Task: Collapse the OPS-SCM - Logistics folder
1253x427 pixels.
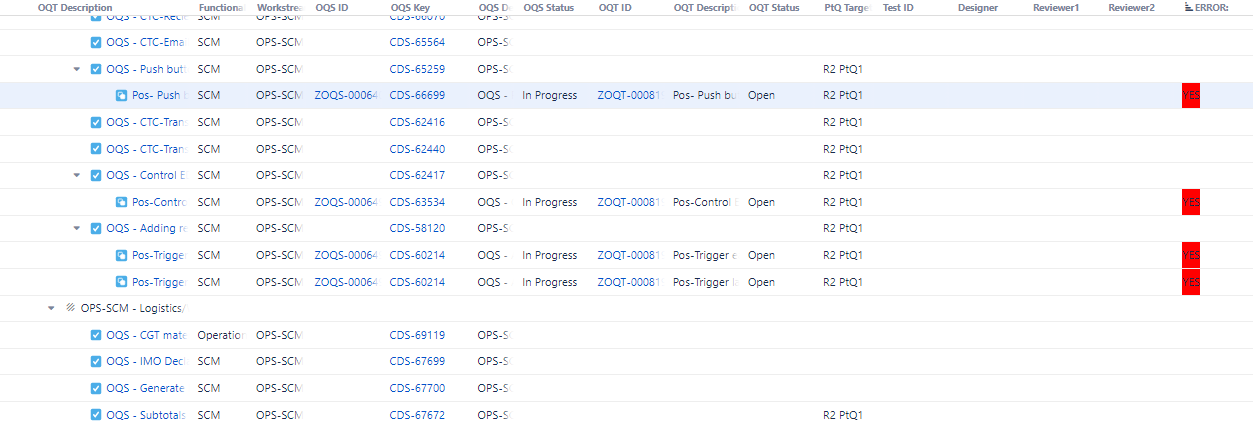Action: (x=52, y=308)
